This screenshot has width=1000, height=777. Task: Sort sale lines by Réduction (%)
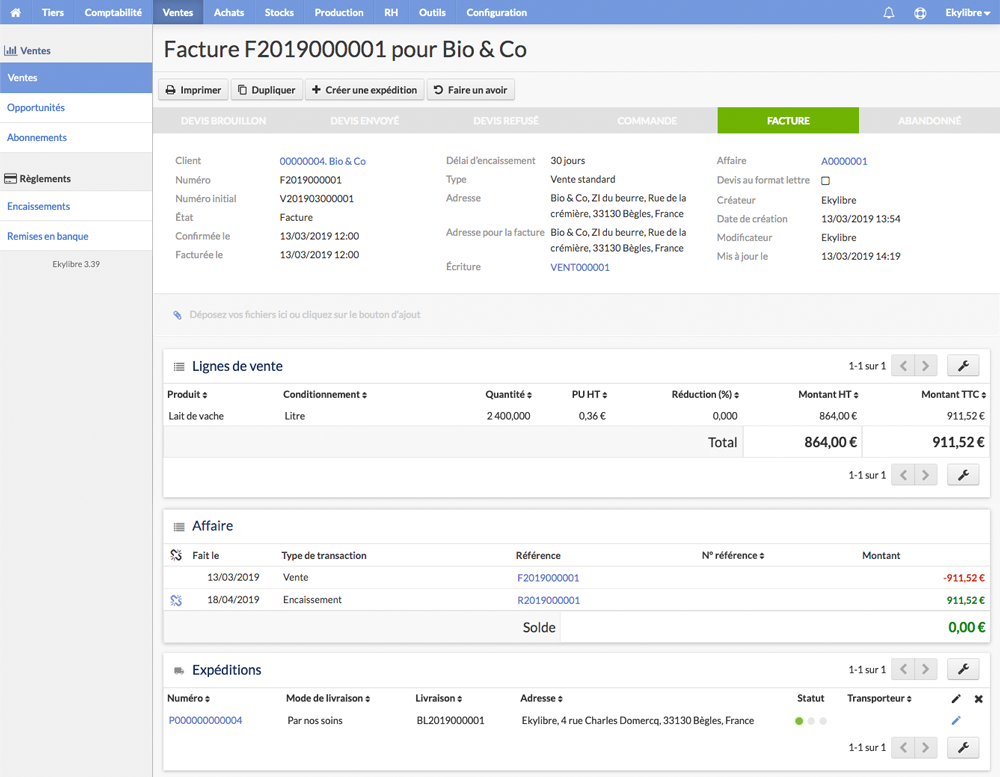pos(705,394)
